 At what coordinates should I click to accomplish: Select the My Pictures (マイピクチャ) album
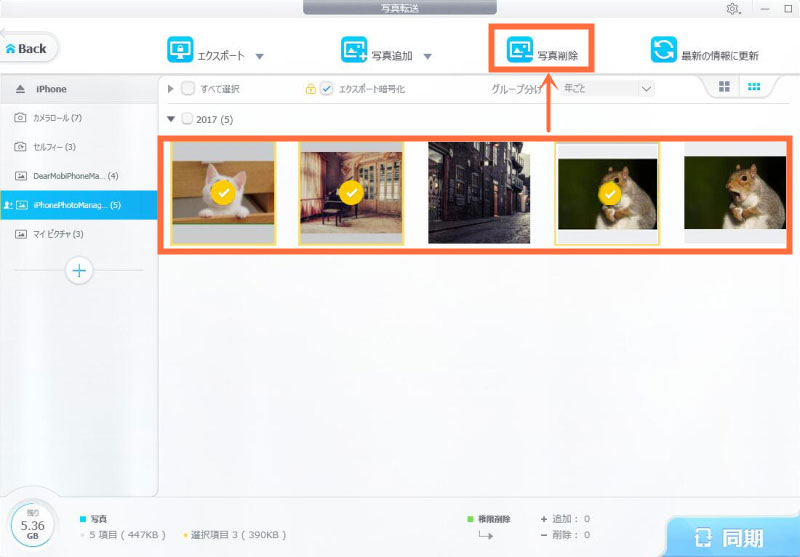click(x=62, y=234)
